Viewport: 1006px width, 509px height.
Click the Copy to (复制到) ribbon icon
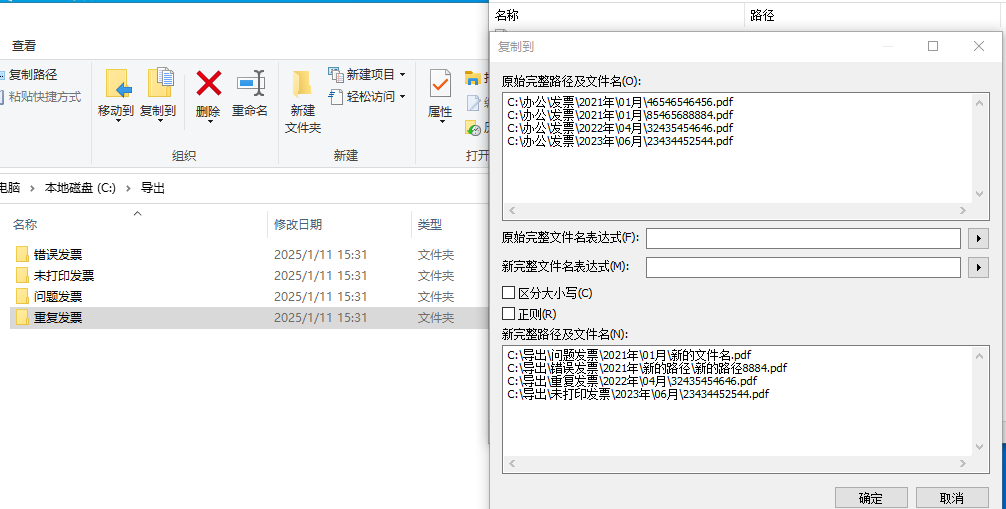pos(160,83)
